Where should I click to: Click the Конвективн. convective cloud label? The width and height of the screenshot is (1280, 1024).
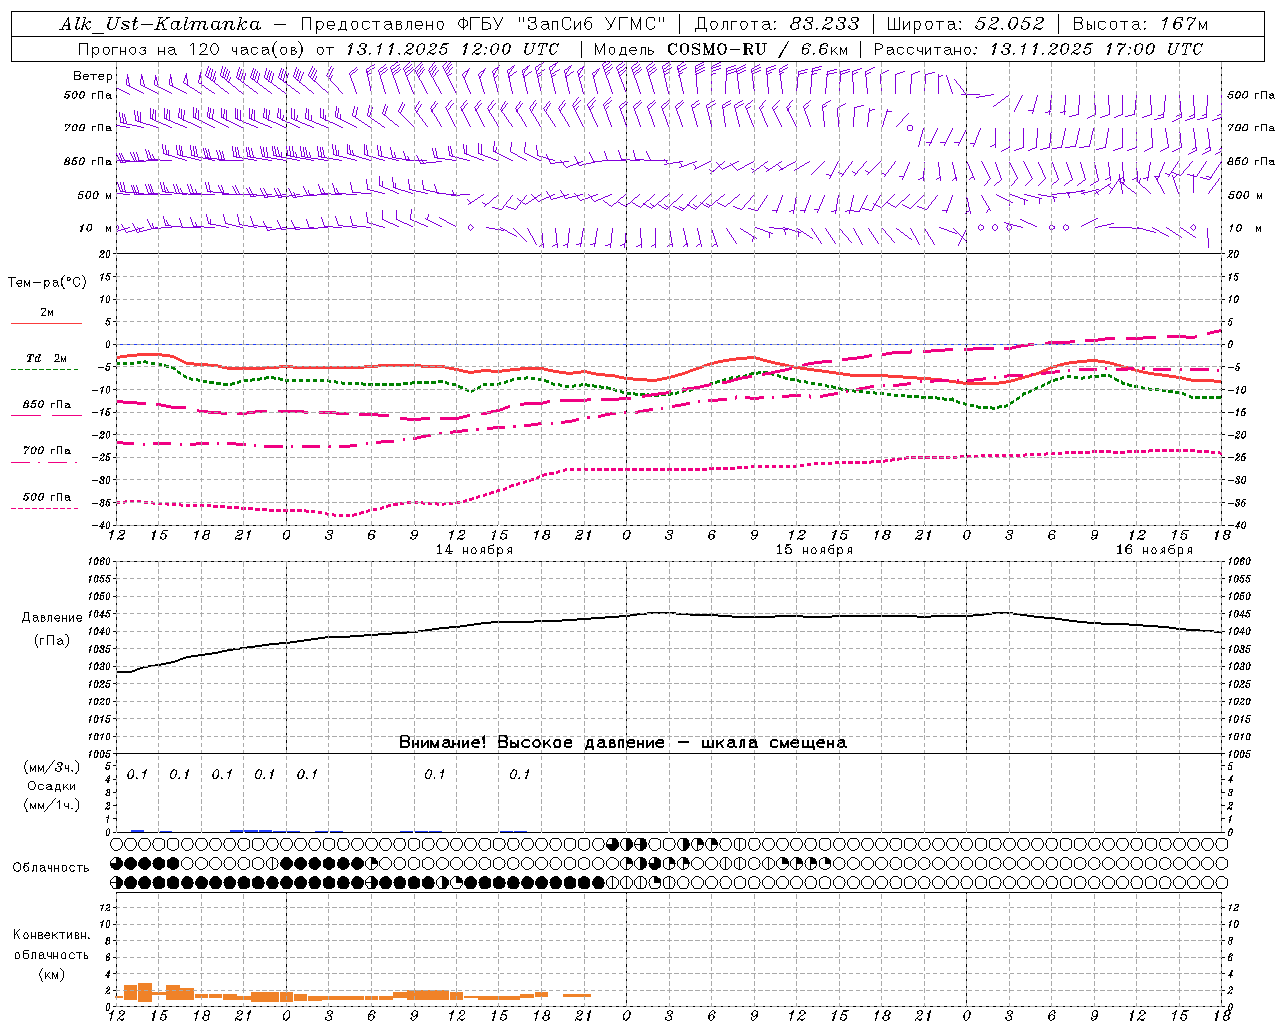pyautogui.click(x=51, y=935)
